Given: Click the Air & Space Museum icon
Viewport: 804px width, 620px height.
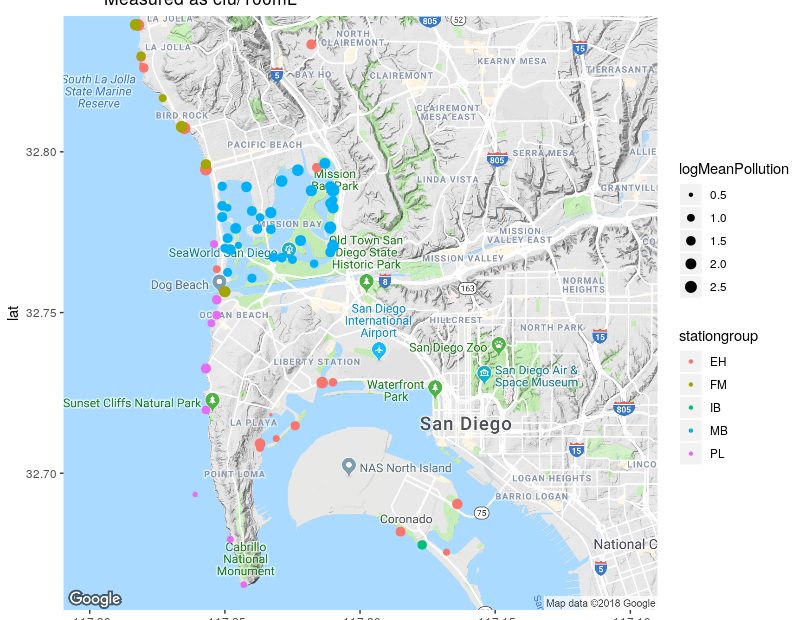Looking at the screenshot, I should (484, 374).
